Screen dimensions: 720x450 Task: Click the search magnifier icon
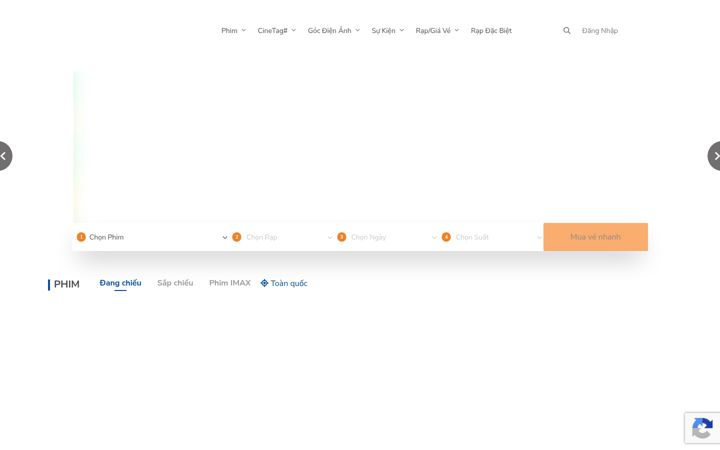[x=567, y=31]
